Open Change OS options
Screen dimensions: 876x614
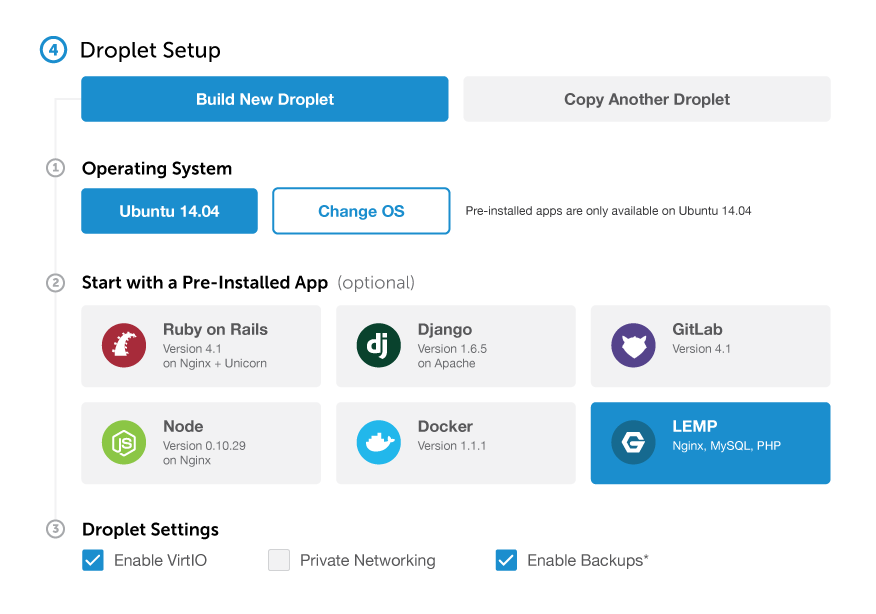point(361,211)
